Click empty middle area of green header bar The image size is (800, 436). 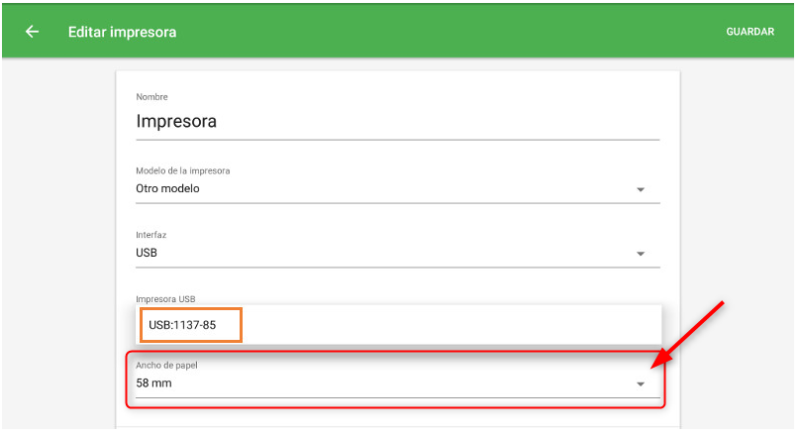tap(450, 32)
